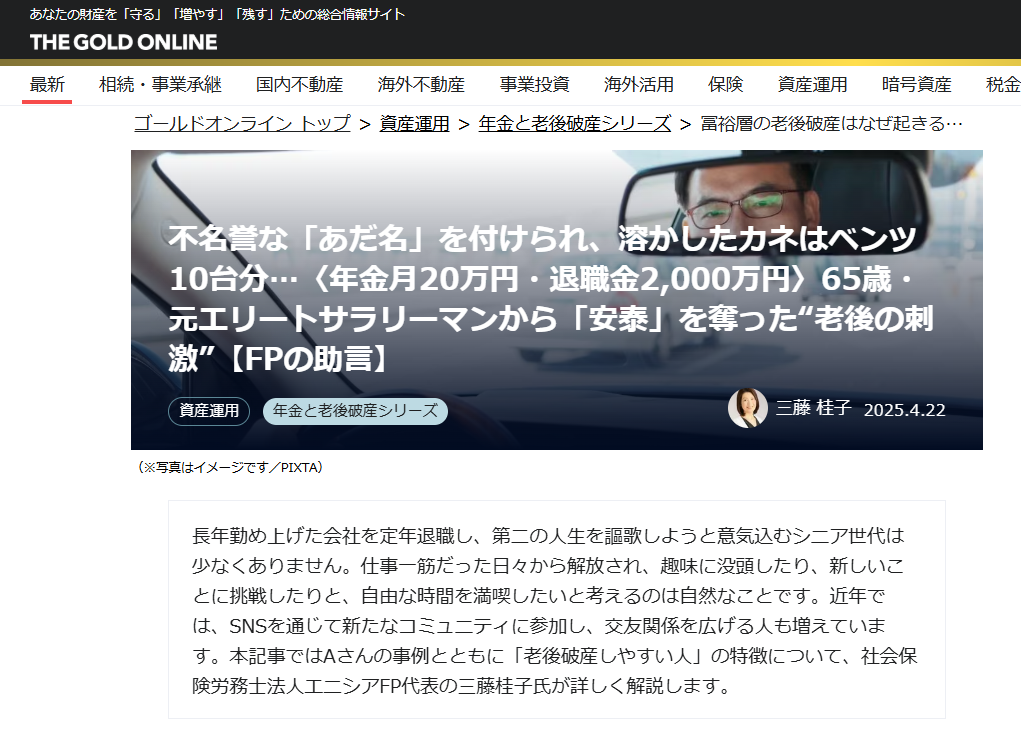Go to 相続・事業承継 category
This screenshot has width=1021, height=737.
160,85
